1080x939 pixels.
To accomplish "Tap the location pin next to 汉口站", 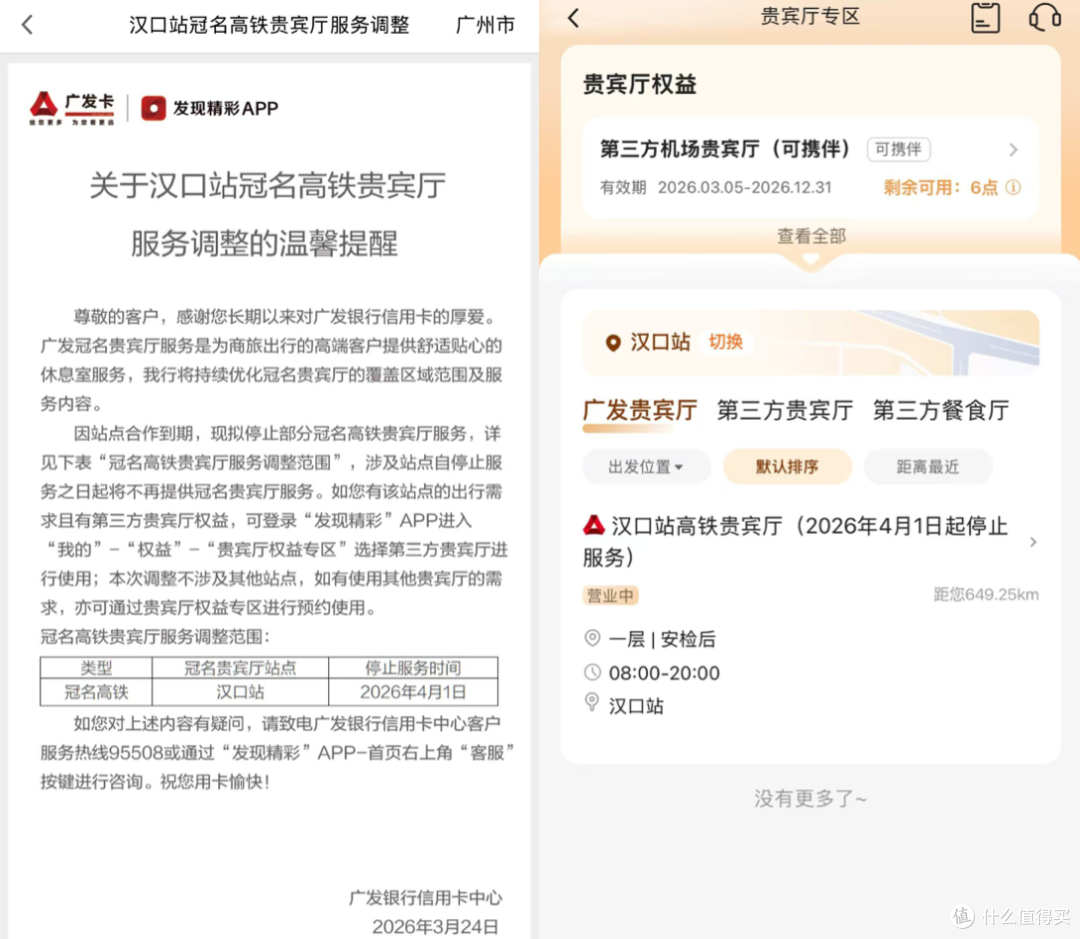I will (x=612, y=342).
